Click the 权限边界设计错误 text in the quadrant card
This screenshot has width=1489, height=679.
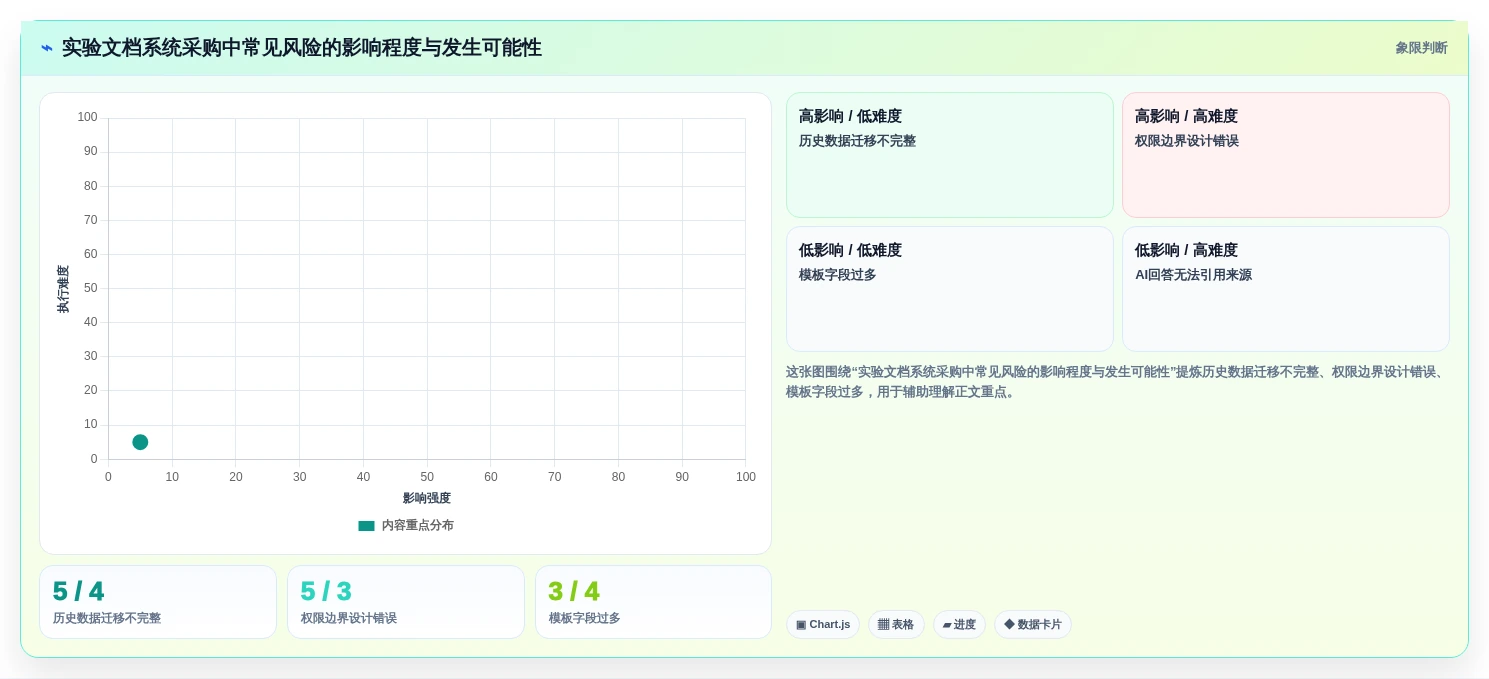pyautogui.click(x=1186, y=141)
